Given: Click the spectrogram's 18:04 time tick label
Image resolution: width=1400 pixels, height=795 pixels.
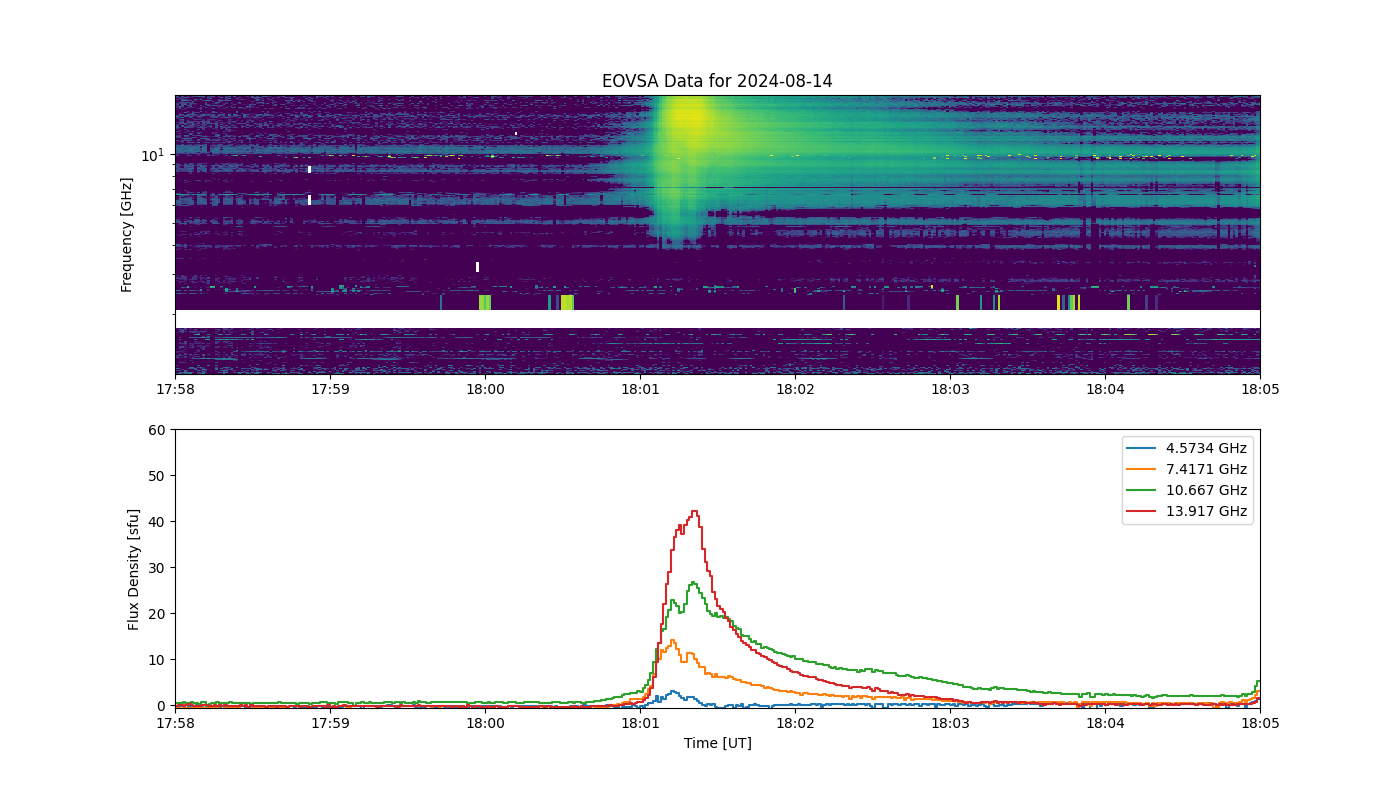Looking at the screenshot, I should (1105, 389).
